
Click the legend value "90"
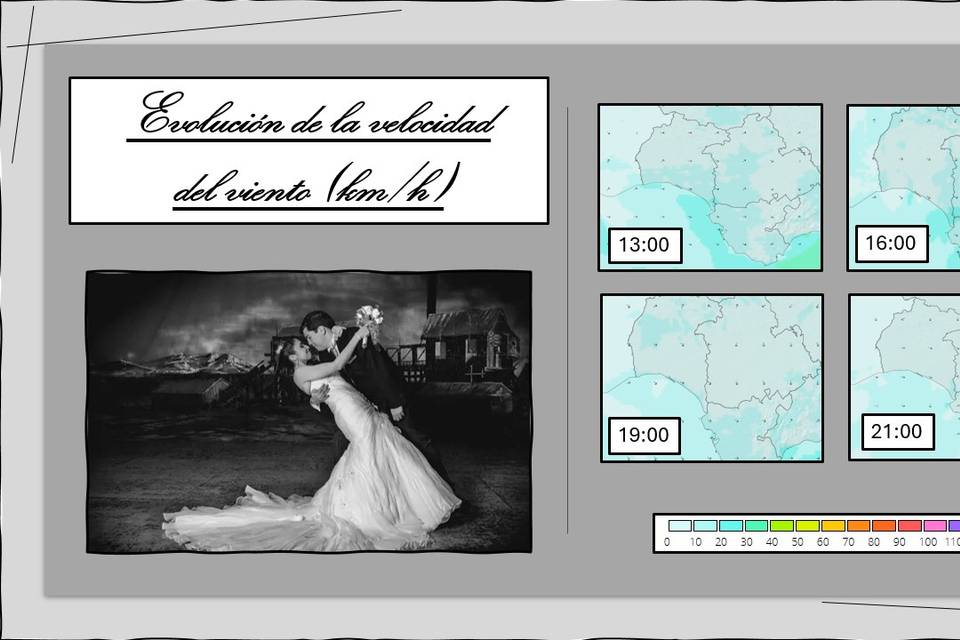pyautogui.click(x=899, y=542)
